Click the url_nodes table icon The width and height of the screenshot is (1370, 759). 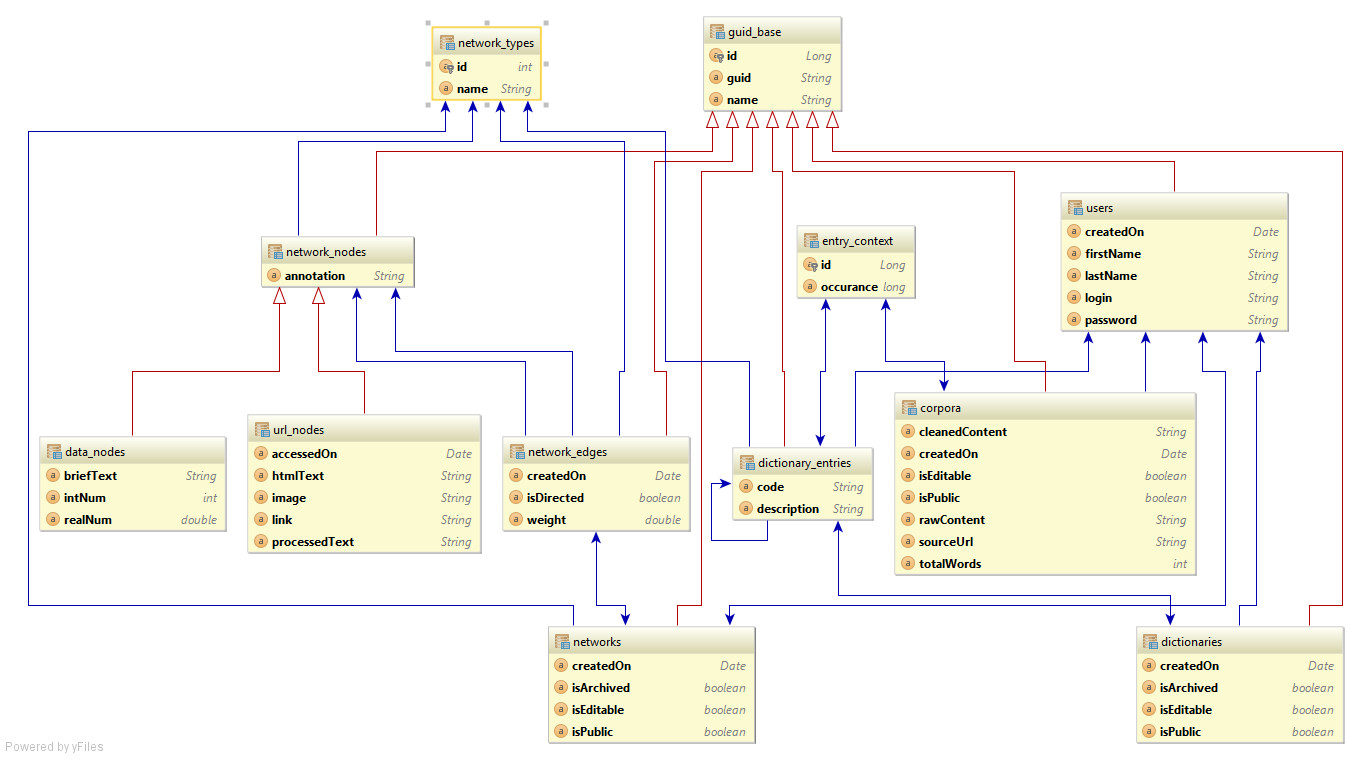[261, 430]
